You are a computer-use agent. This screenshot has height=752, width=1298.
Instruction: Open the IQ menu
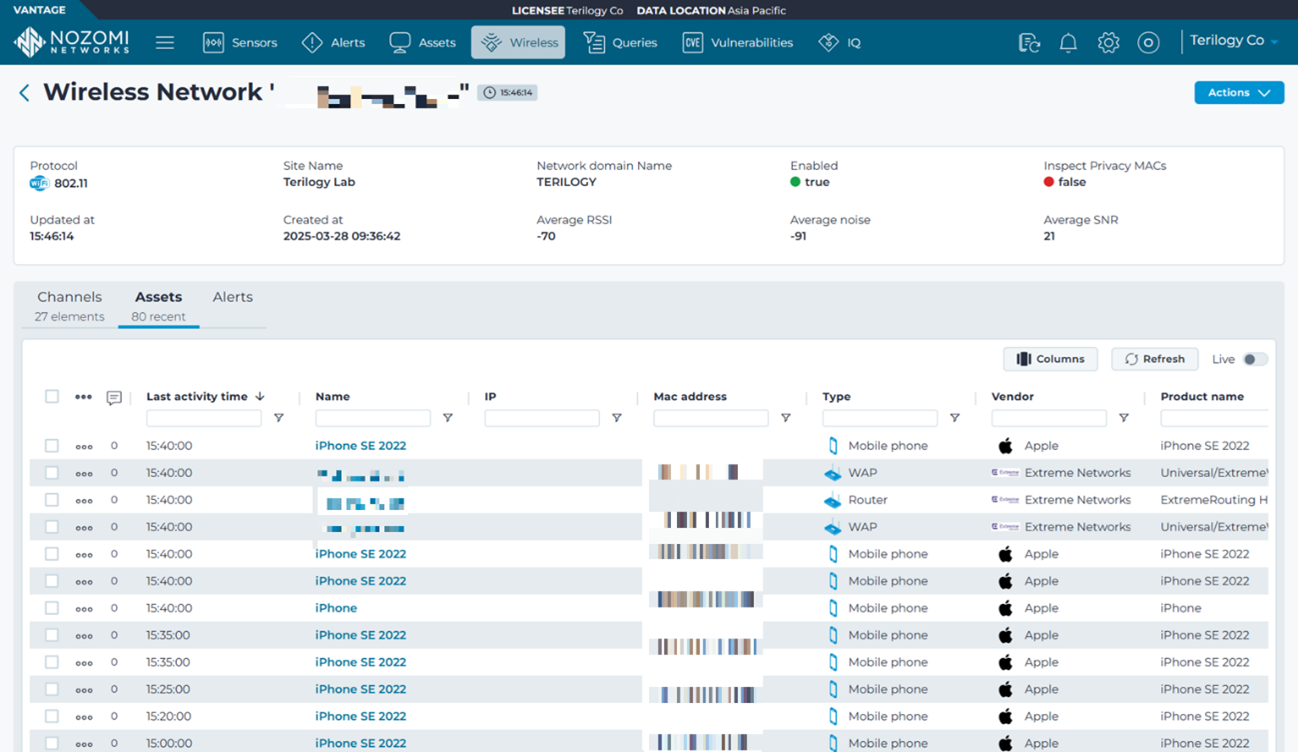click(x=839, y=42)
